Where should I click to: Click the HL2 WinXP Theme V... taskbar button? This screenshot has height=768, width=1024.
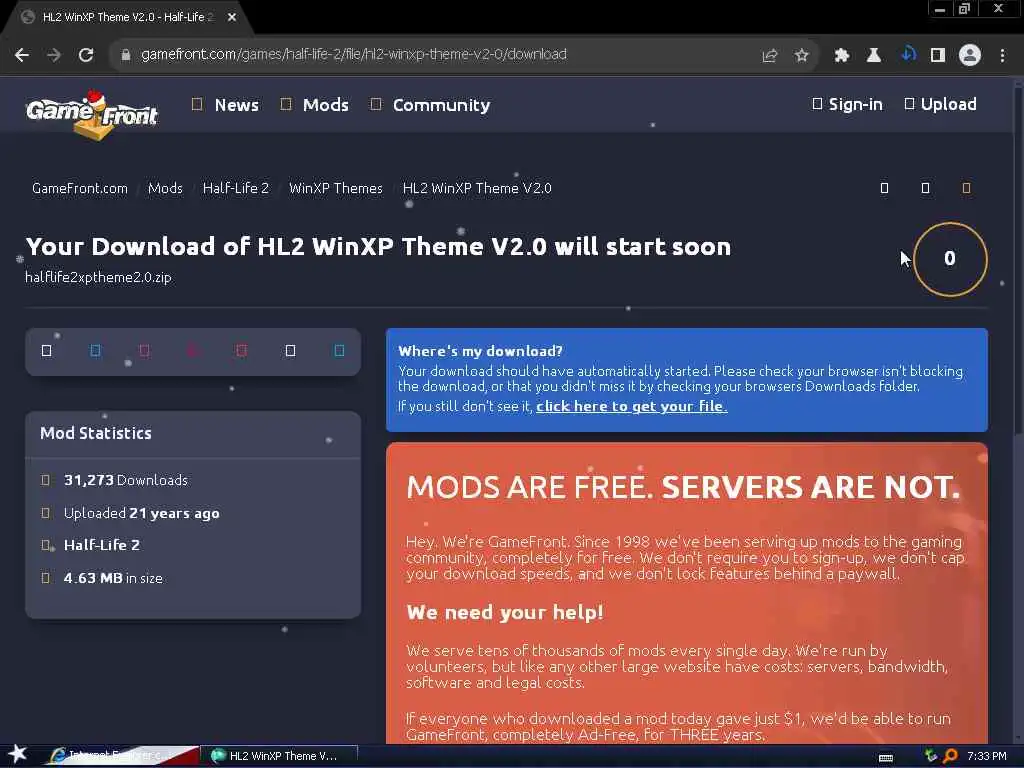click(279, 756)
